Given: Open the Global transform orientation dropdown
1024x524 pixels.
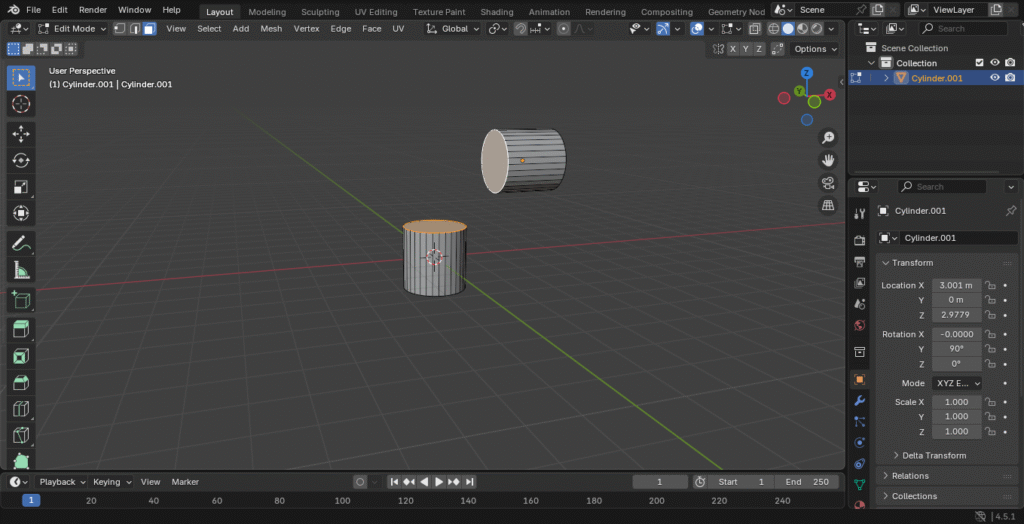Looking at the screenshot, I should [x=454, y=29].
